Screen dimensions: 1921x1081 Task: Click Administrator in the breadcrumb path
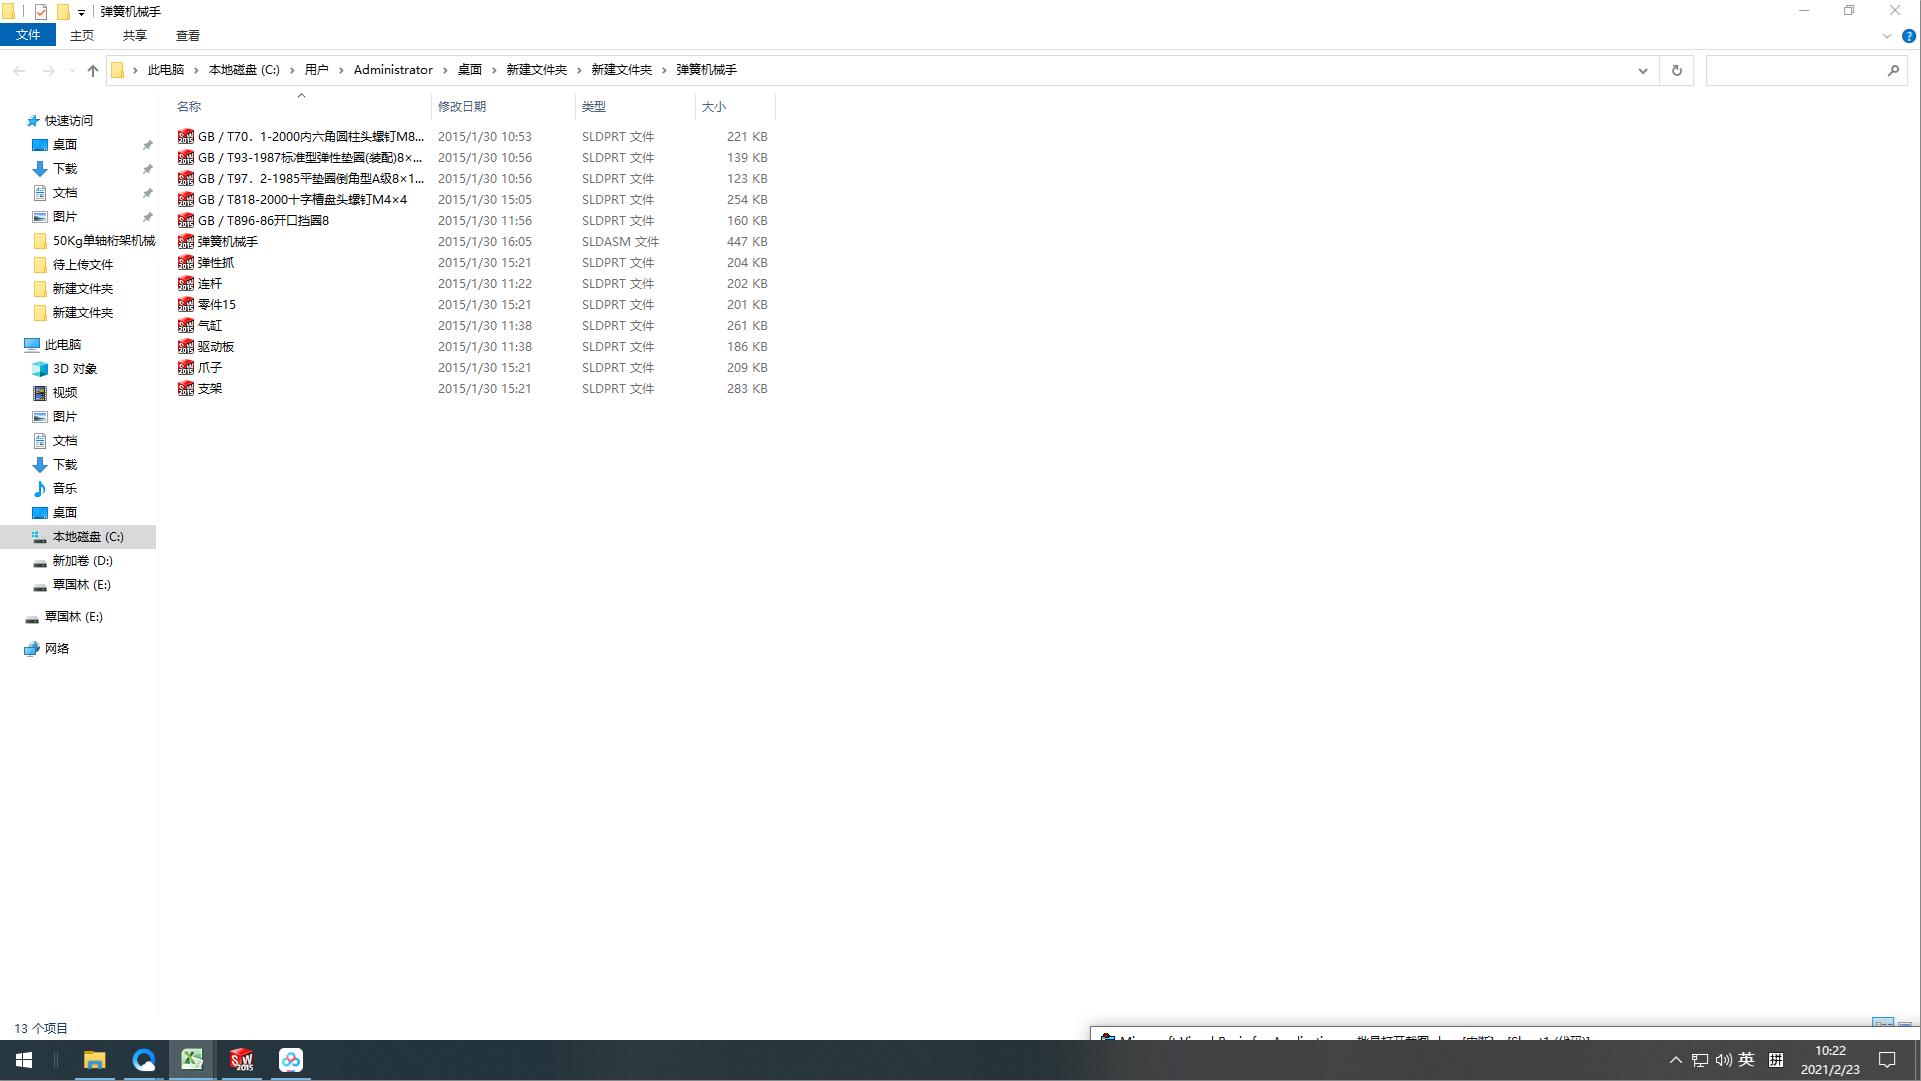[x=393, y=70]
